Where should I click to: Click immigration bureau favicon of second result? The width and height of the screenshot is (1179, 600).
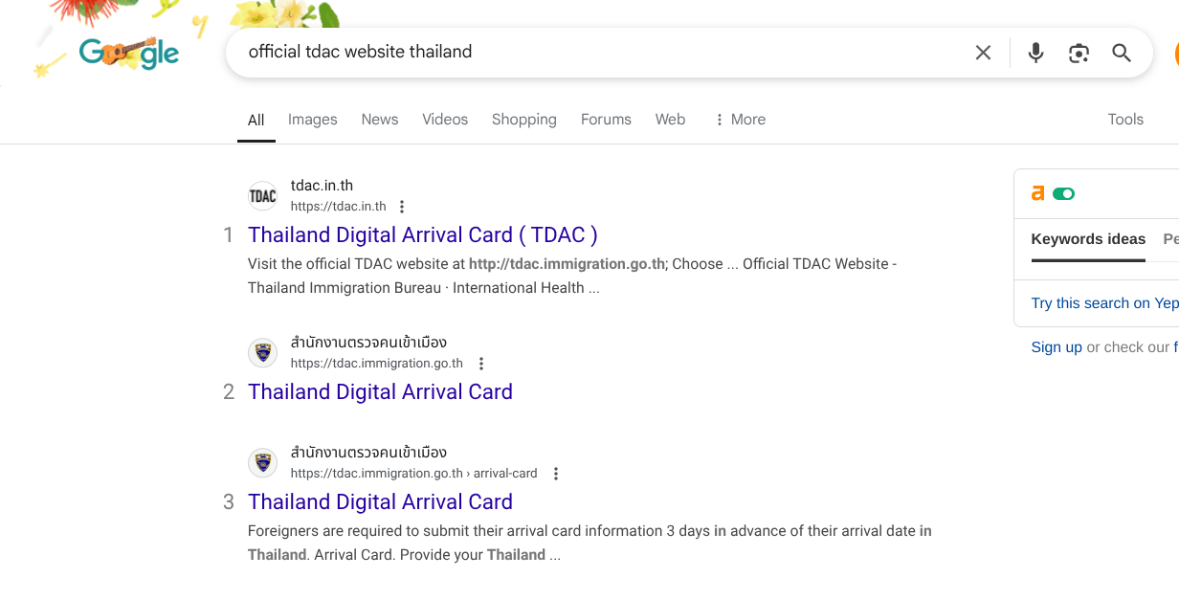coord(262,353)
